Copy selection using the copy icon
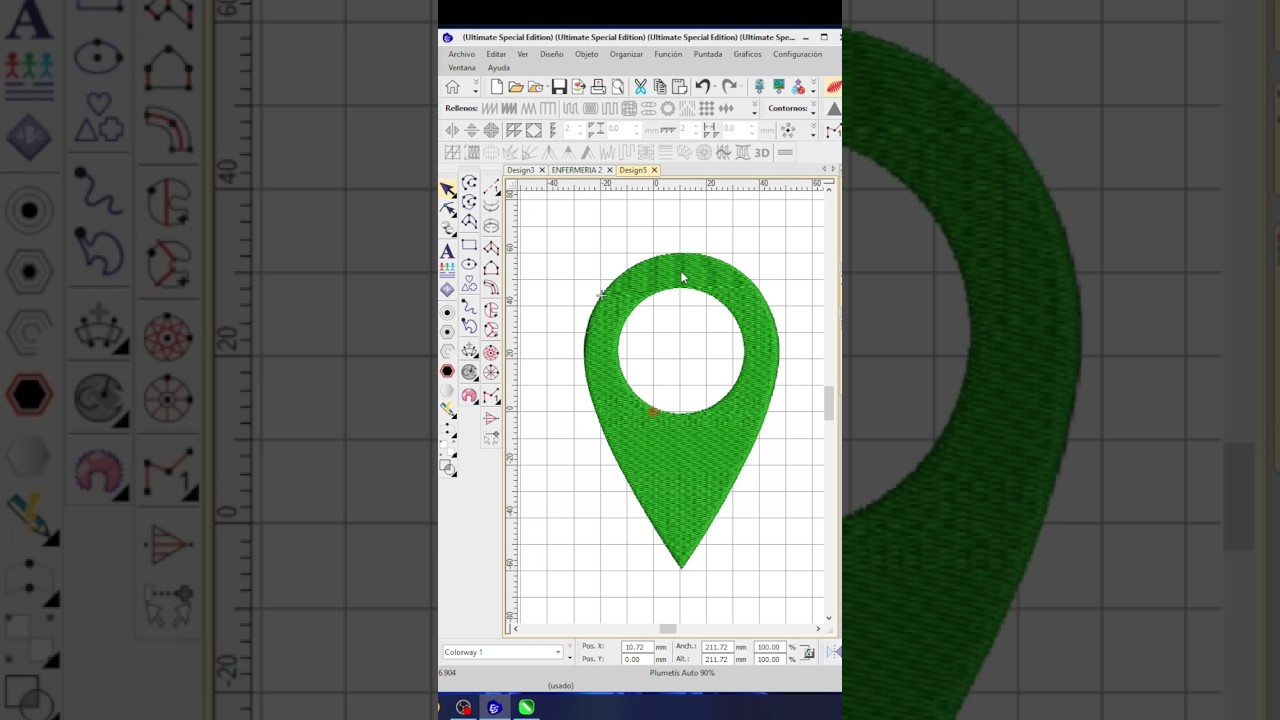Screen dimensions: 1280x720 tap(660, 87)
